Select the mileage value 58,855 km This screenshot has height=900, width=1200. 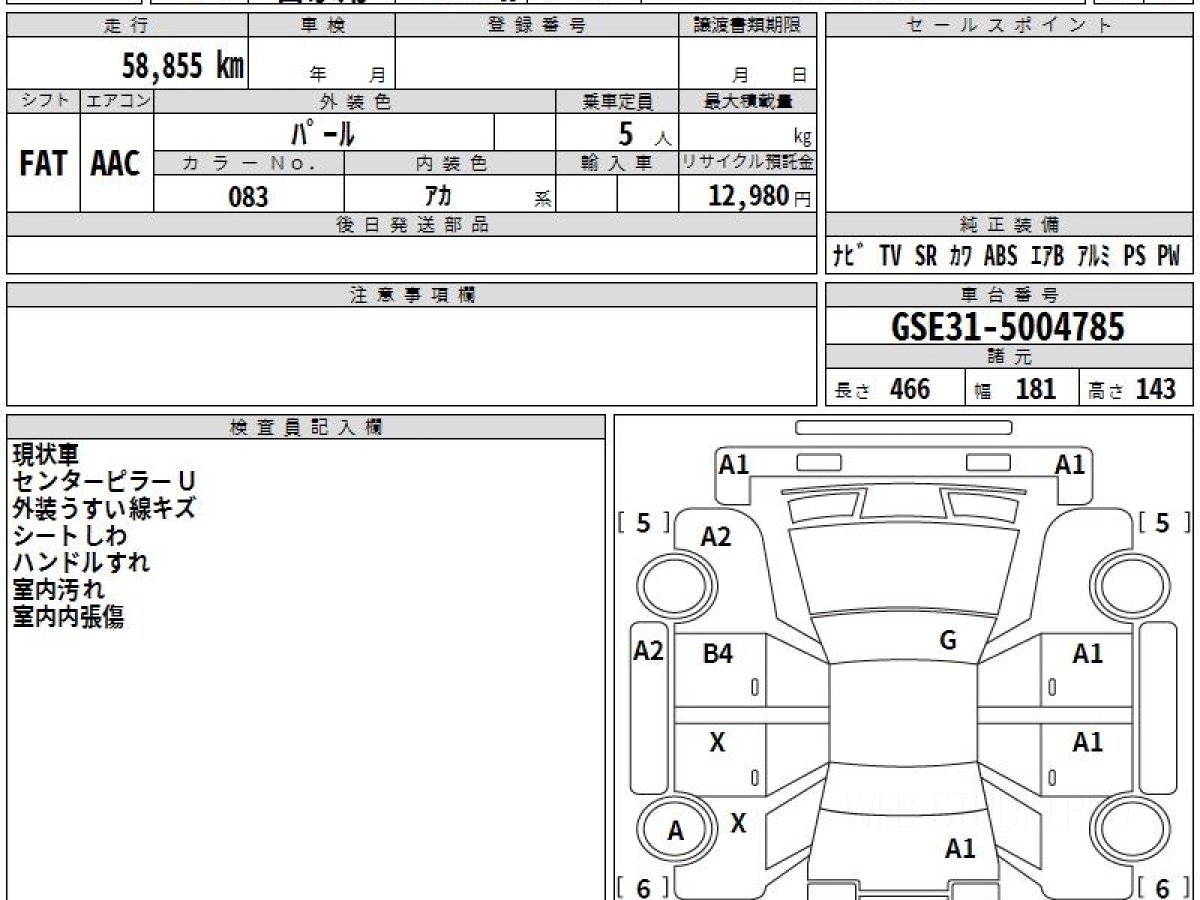(183, 66)
